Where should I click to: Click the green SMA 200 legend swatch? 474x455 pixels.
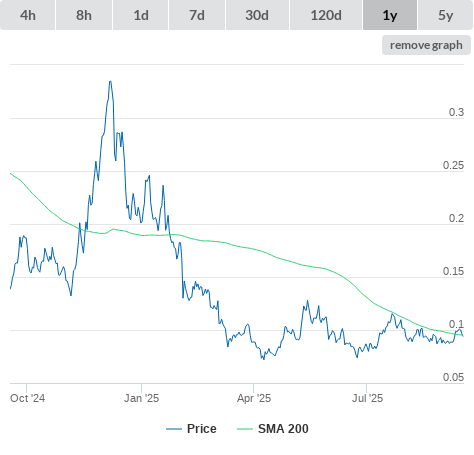click(245, 429)
